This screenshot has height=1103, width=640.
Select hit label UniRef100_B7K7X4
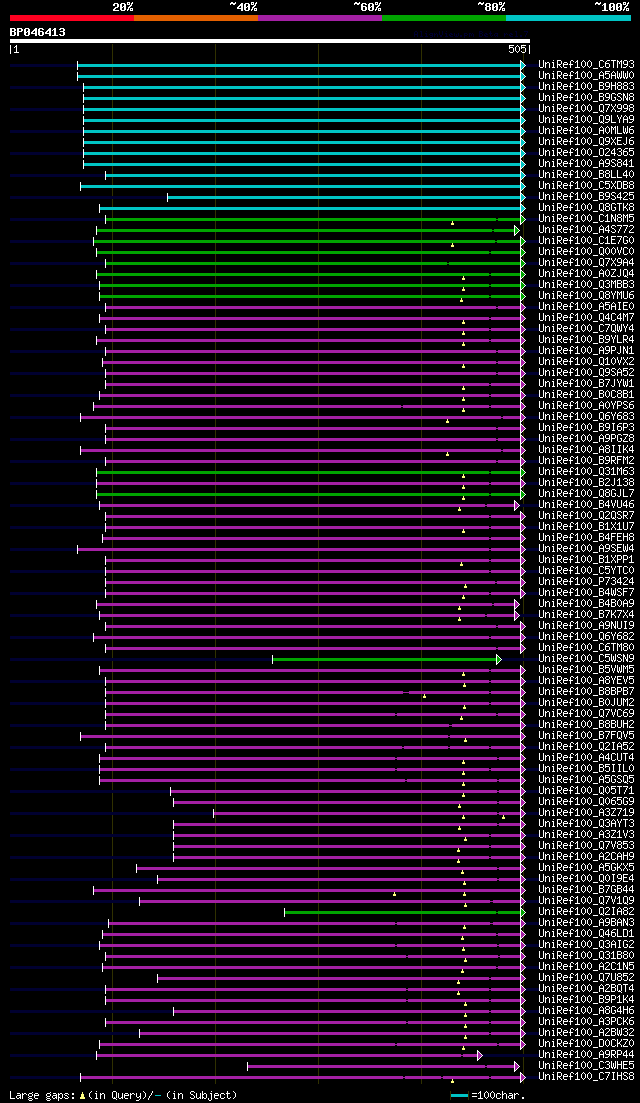[587, 615]
